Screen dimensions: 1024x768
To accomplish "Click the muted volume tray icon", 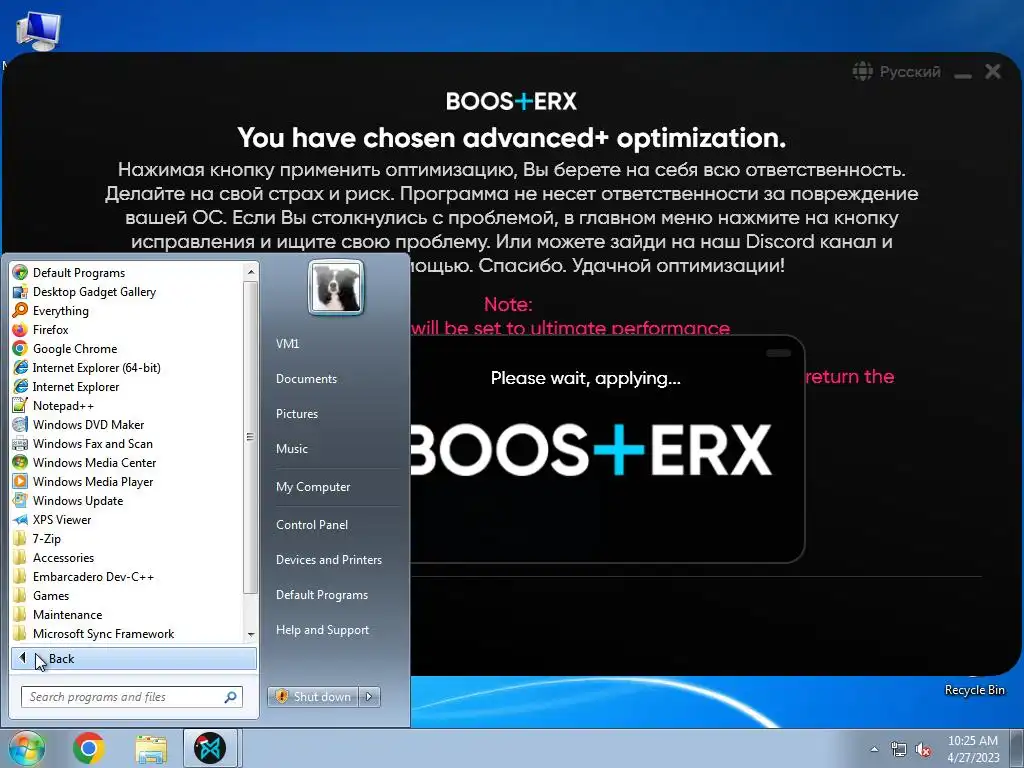I will [x=923, y=749].
